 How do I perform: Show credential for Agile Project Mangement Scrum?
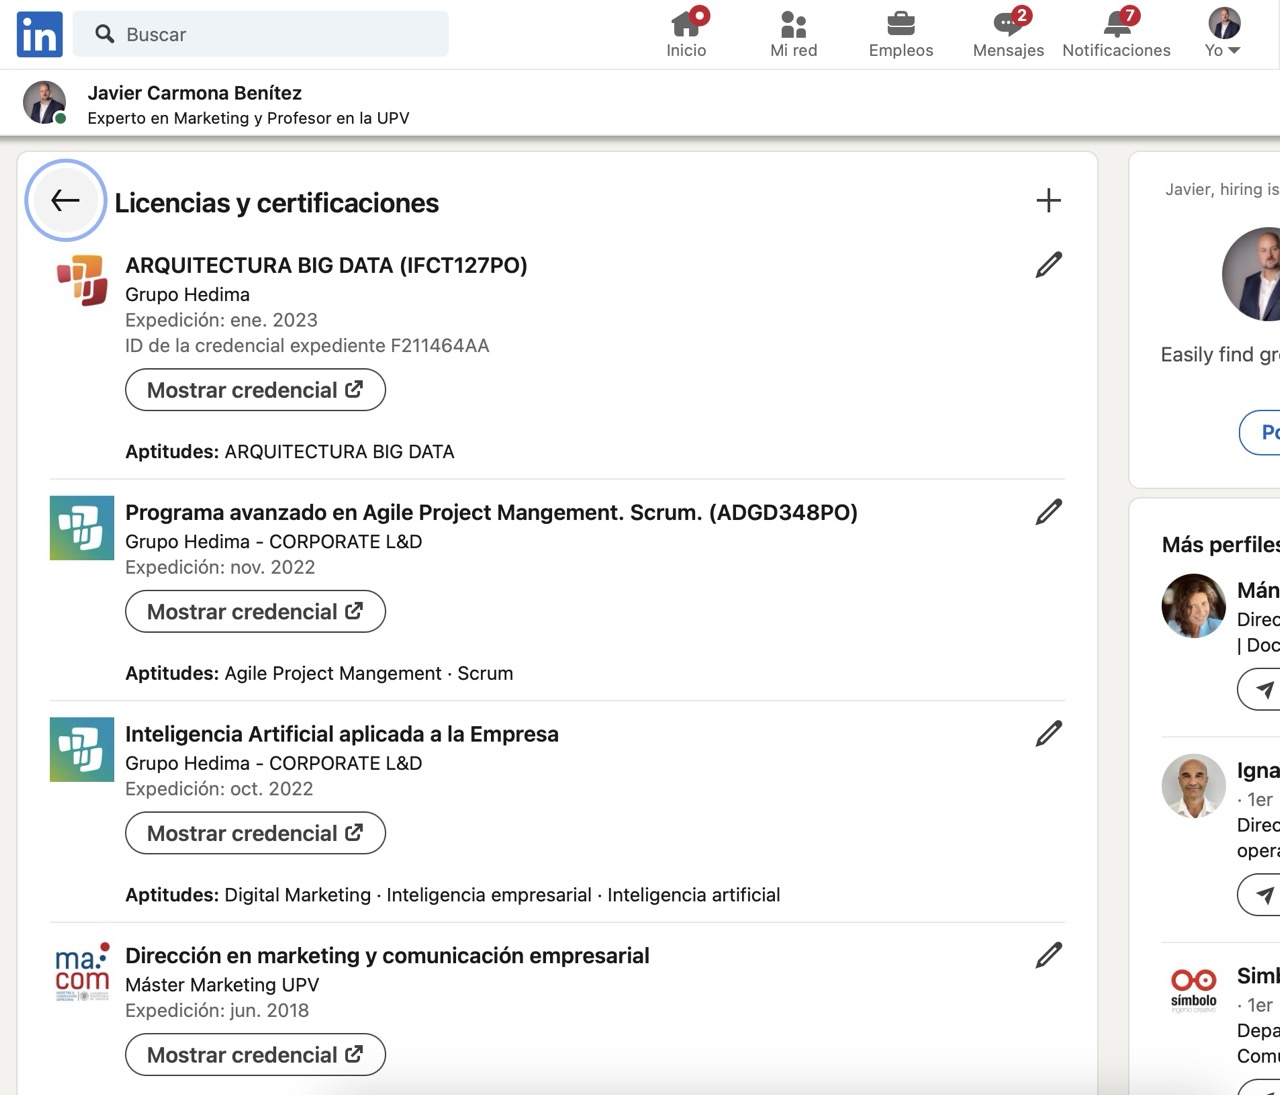[x=255, y=612]
